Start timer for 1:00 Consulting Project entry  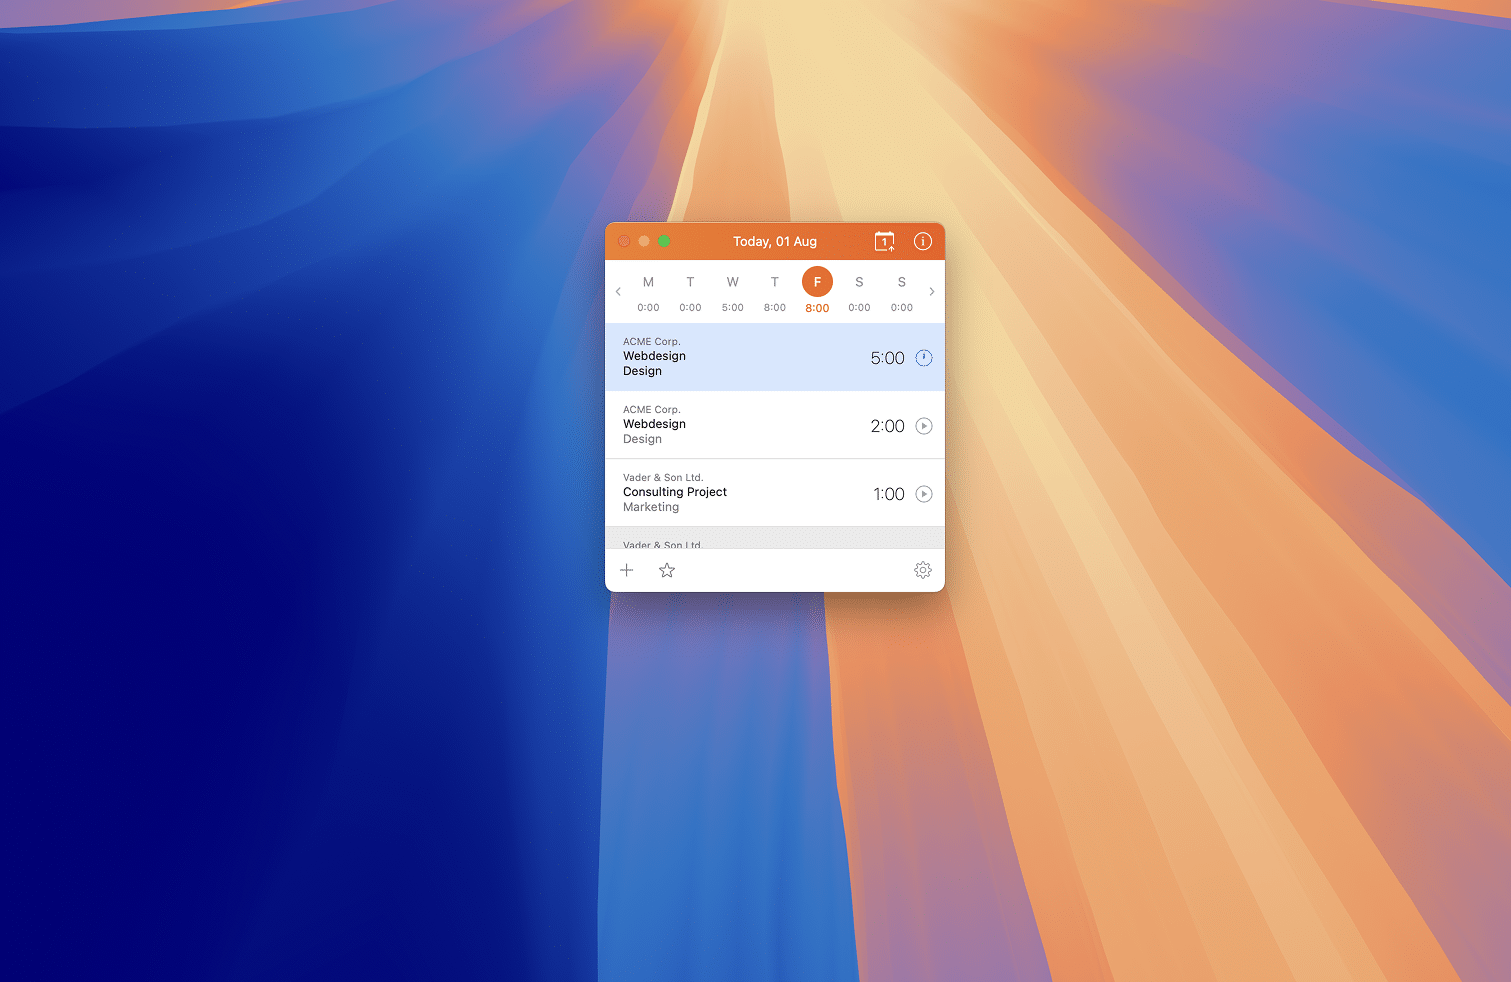pyautogui.click(x=924, y=494)
